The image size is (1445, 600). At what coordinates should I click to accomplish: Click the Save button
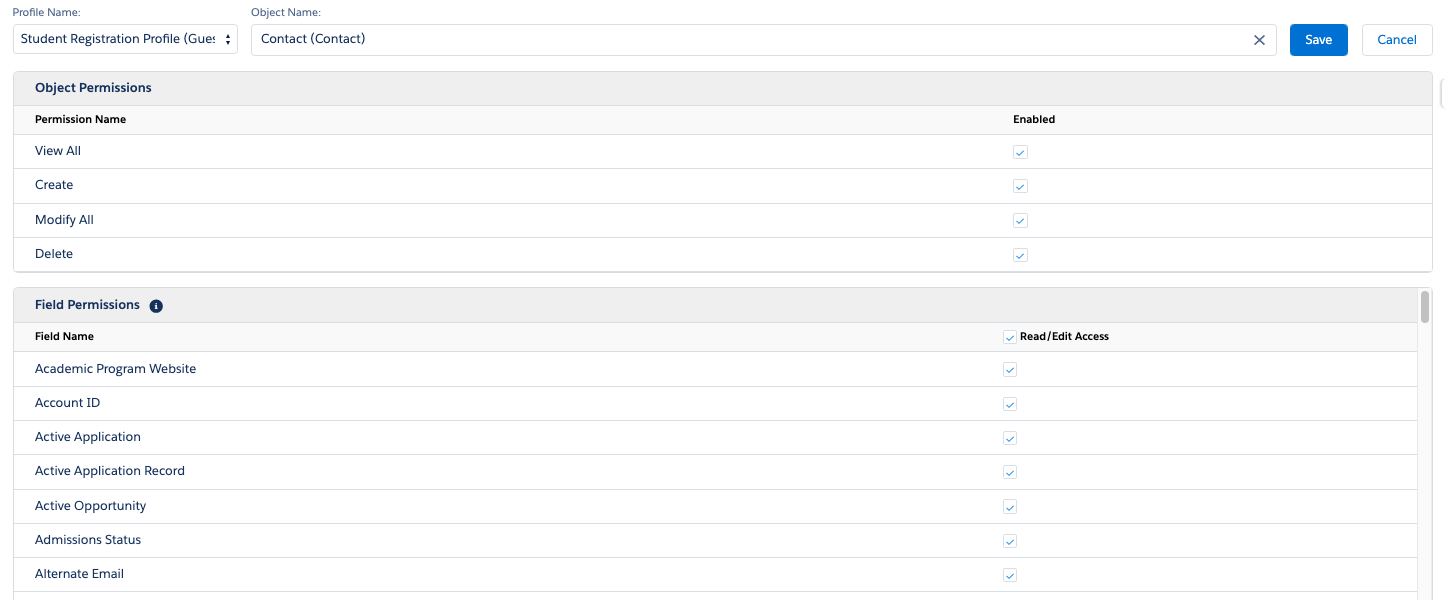click(x=1318, y=40)
